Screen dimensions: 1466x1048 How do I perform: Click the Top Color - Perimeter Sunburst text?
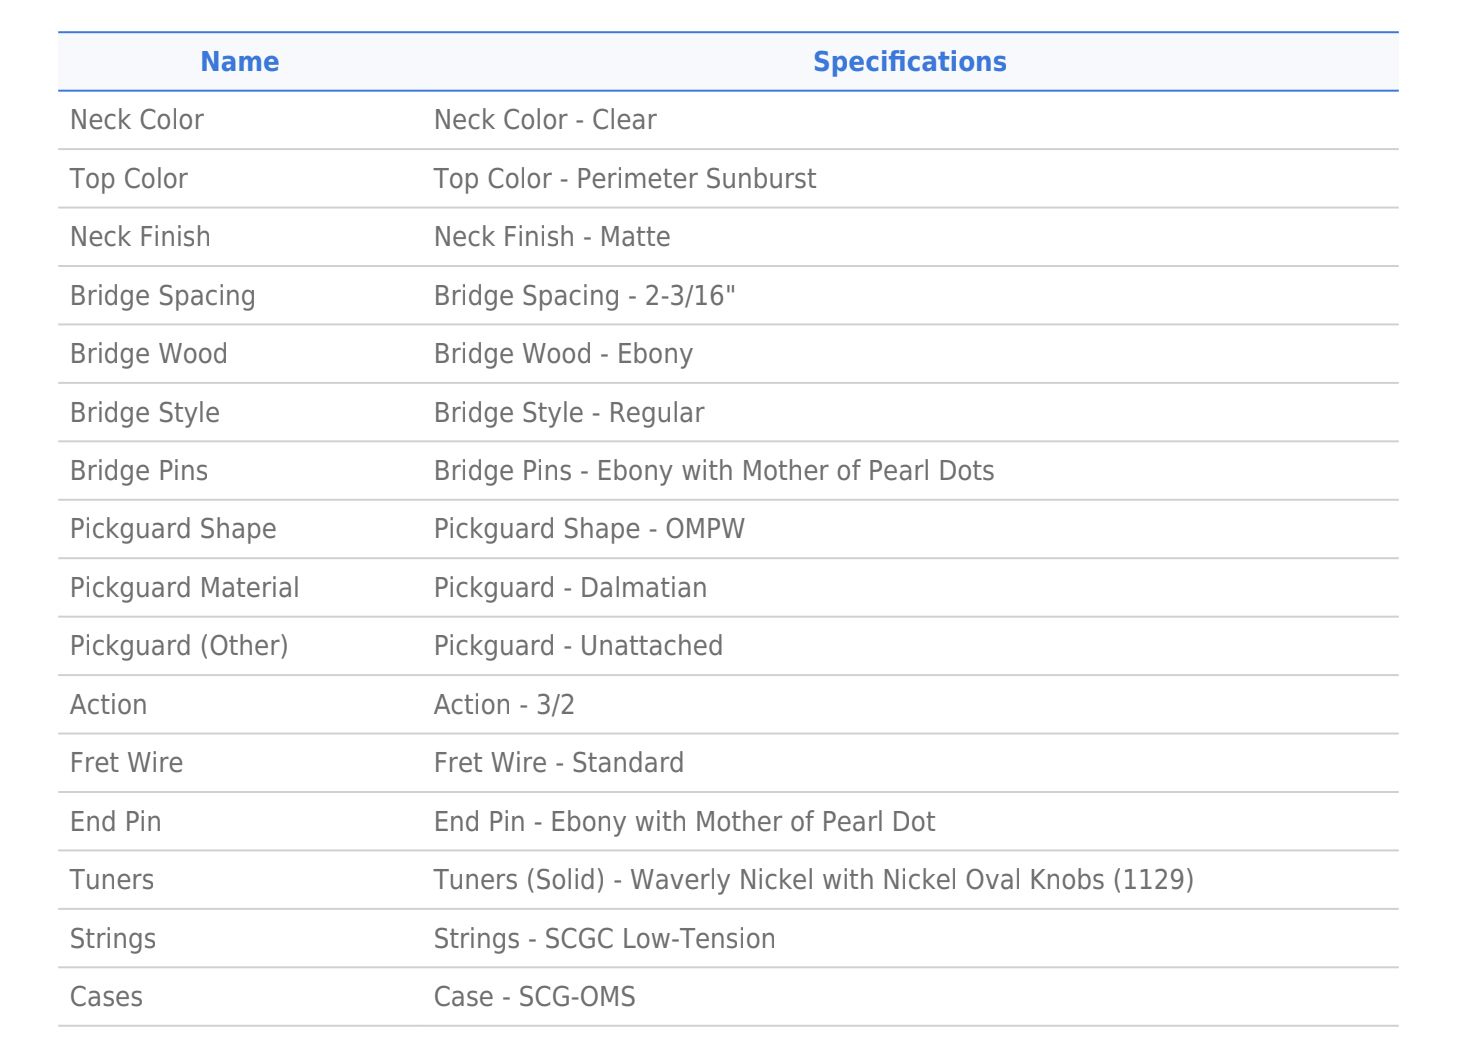coord(625,179)
